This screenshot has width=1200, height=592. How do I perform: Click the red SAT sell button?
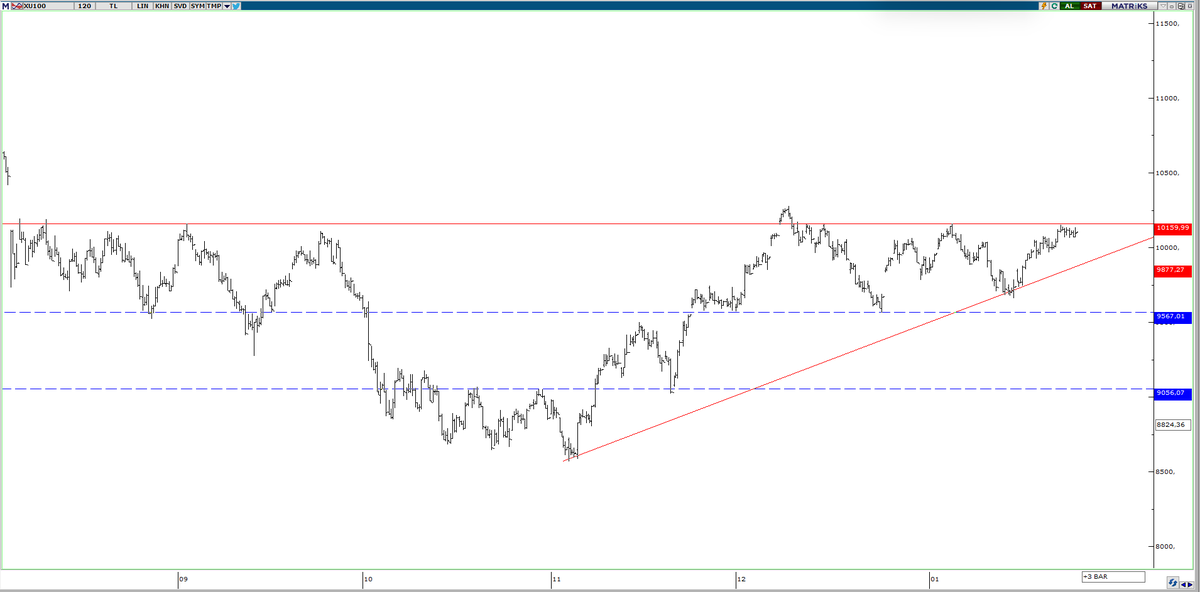tap(1090, 6)
